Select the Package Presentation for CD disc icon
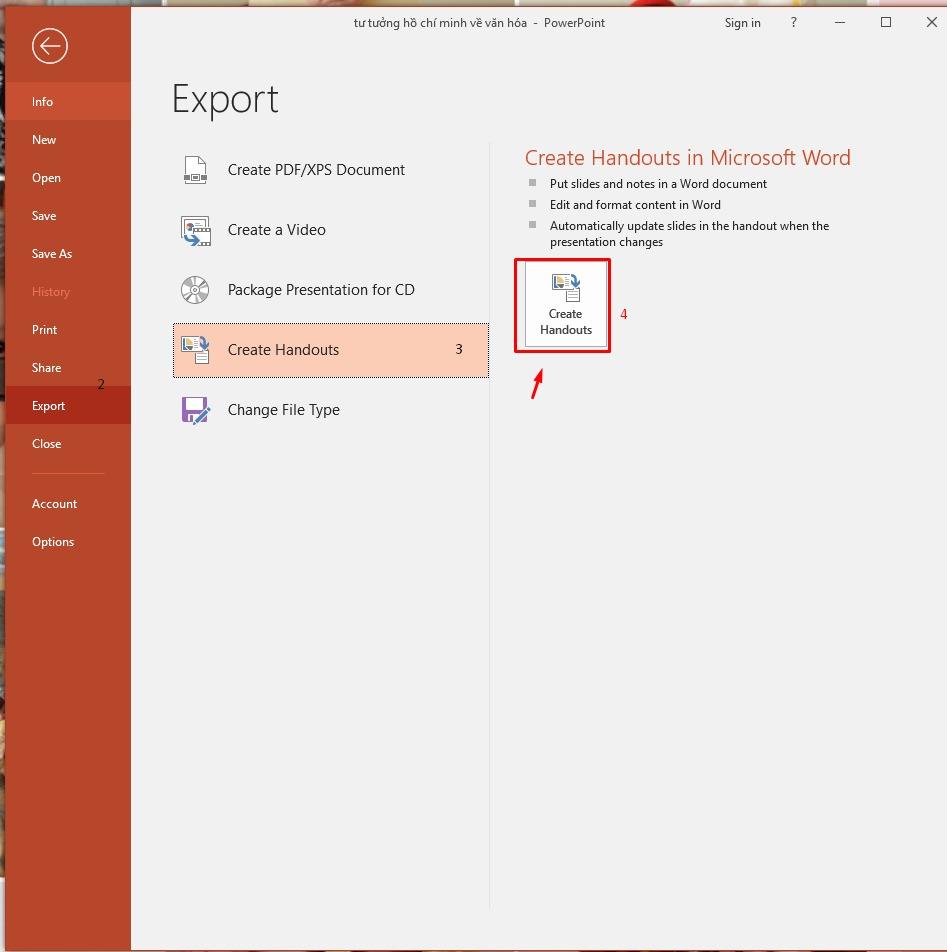Screen dimensions: 947x952 [x=194, y=289]
